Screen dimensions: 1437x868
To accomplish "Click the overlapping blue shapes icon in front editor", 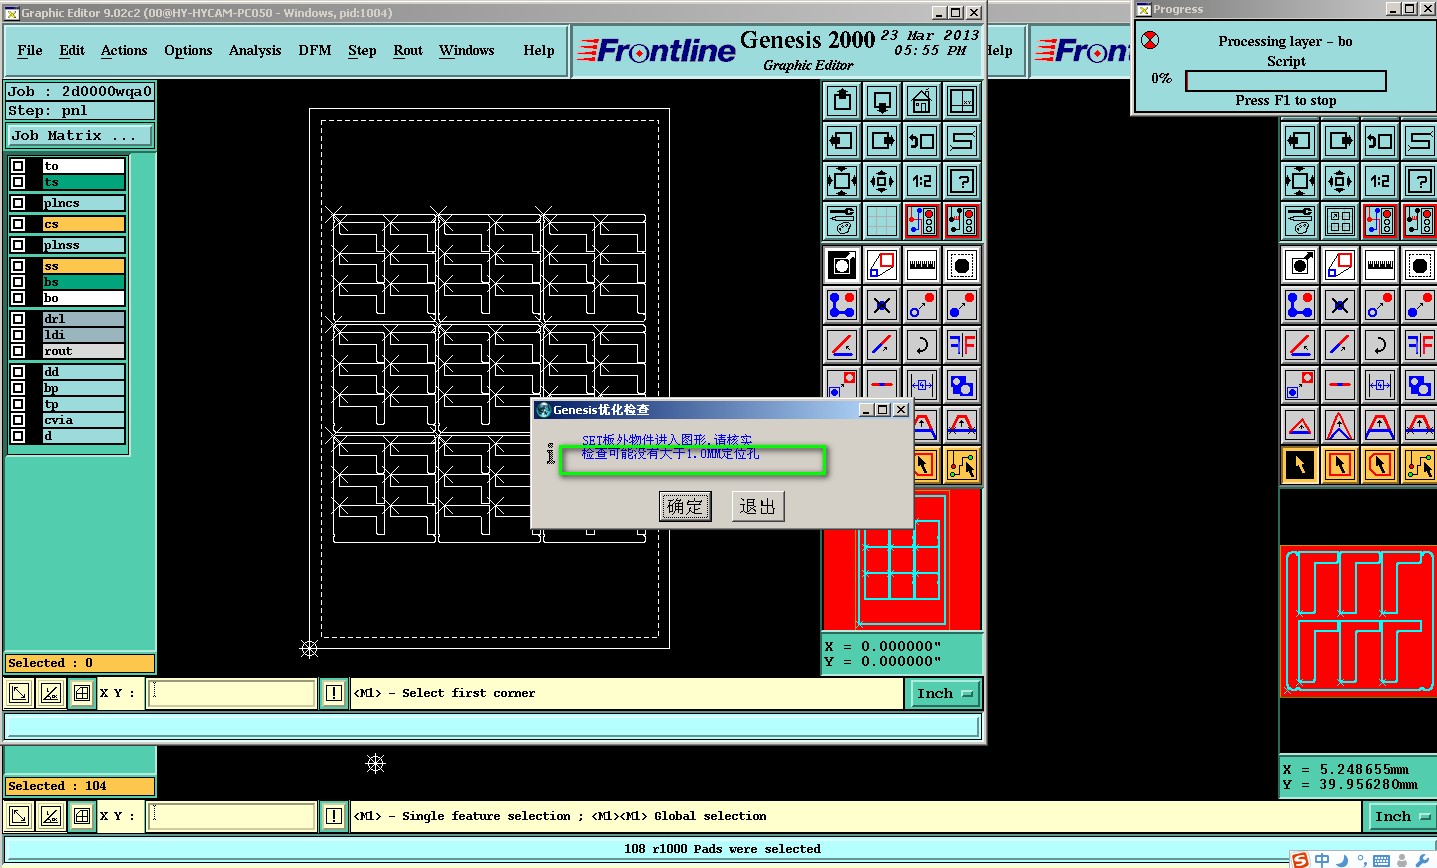I will pyautogui.click(x=962, y=385).
